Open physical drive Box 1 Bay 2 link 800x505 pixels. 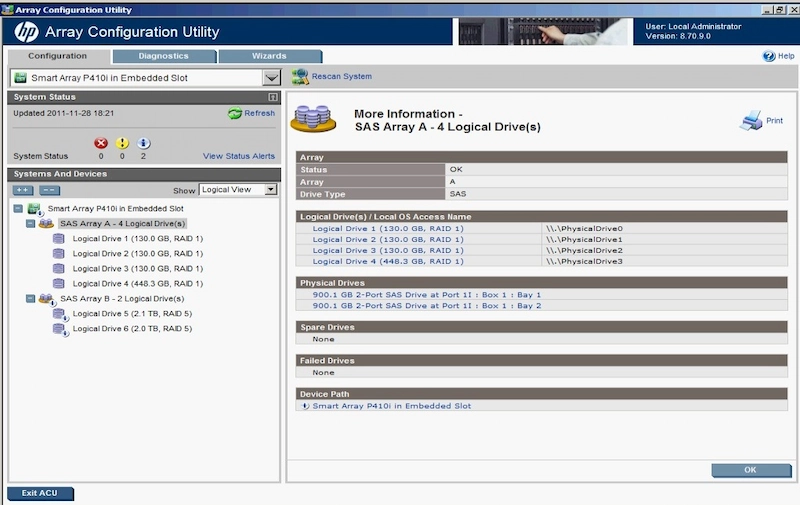[x=427, y=306]
